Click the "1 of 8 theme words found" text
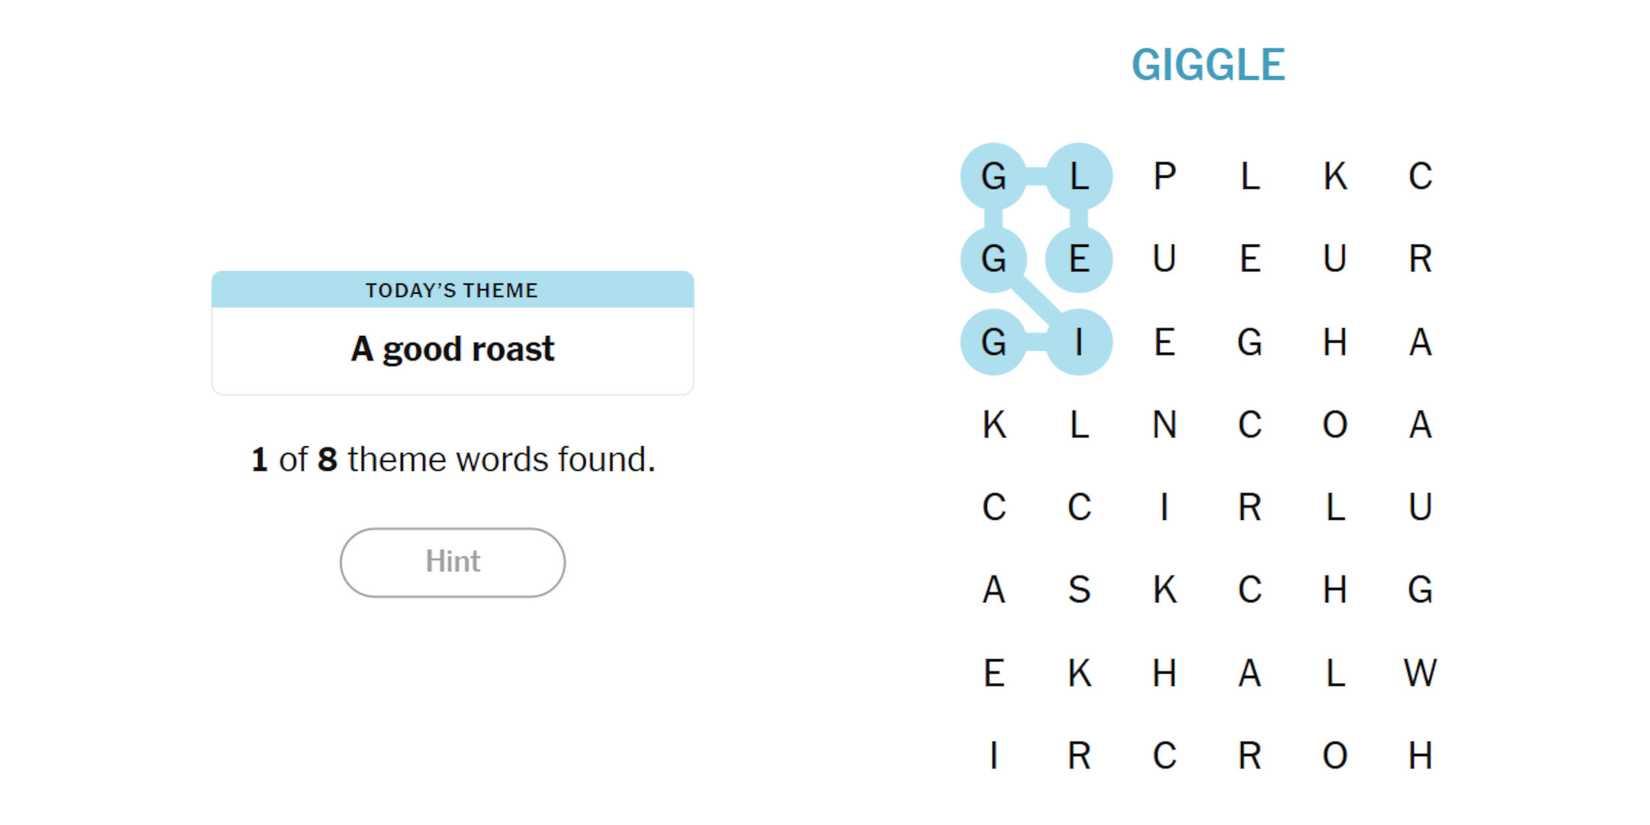The height and width of the screenshot is (825, 1650). [452, 460]
